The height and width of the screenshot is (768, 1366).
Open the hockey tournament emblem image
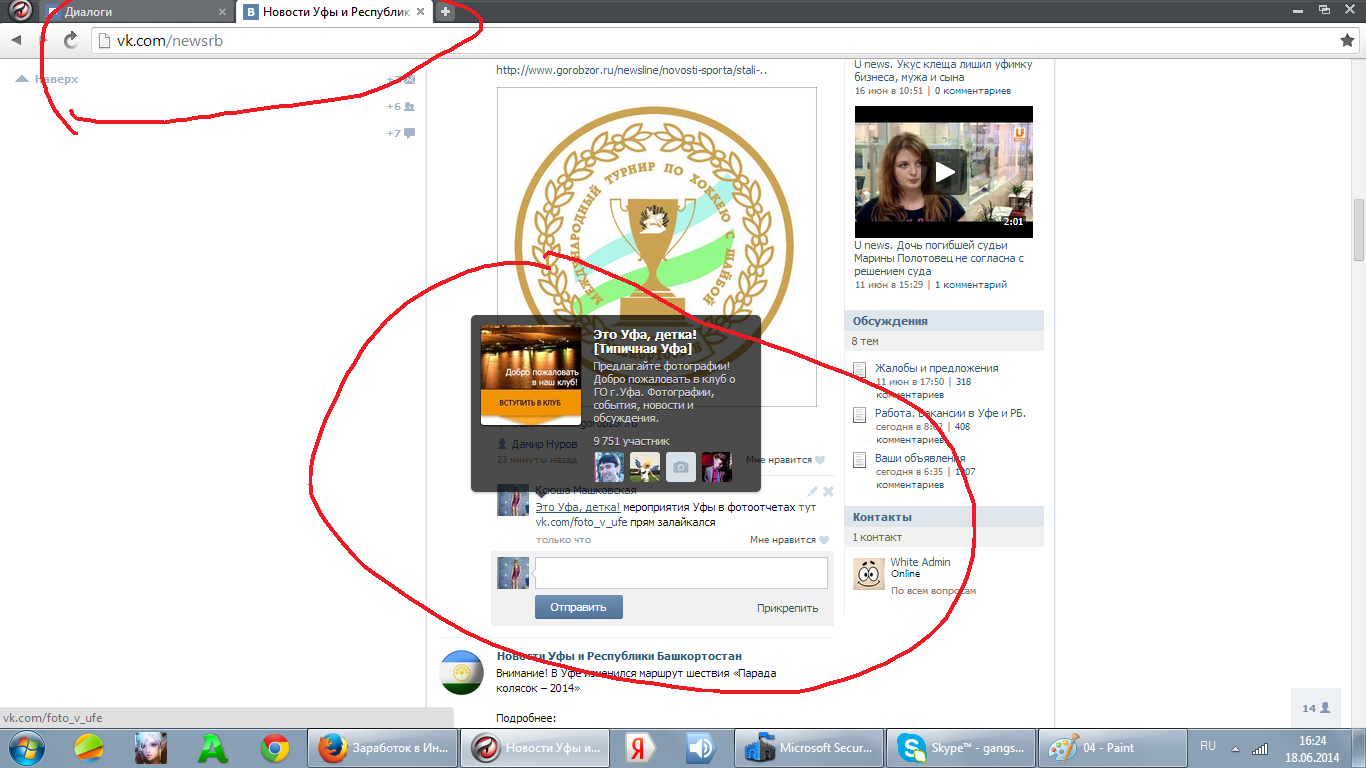[x=657, y=247]
